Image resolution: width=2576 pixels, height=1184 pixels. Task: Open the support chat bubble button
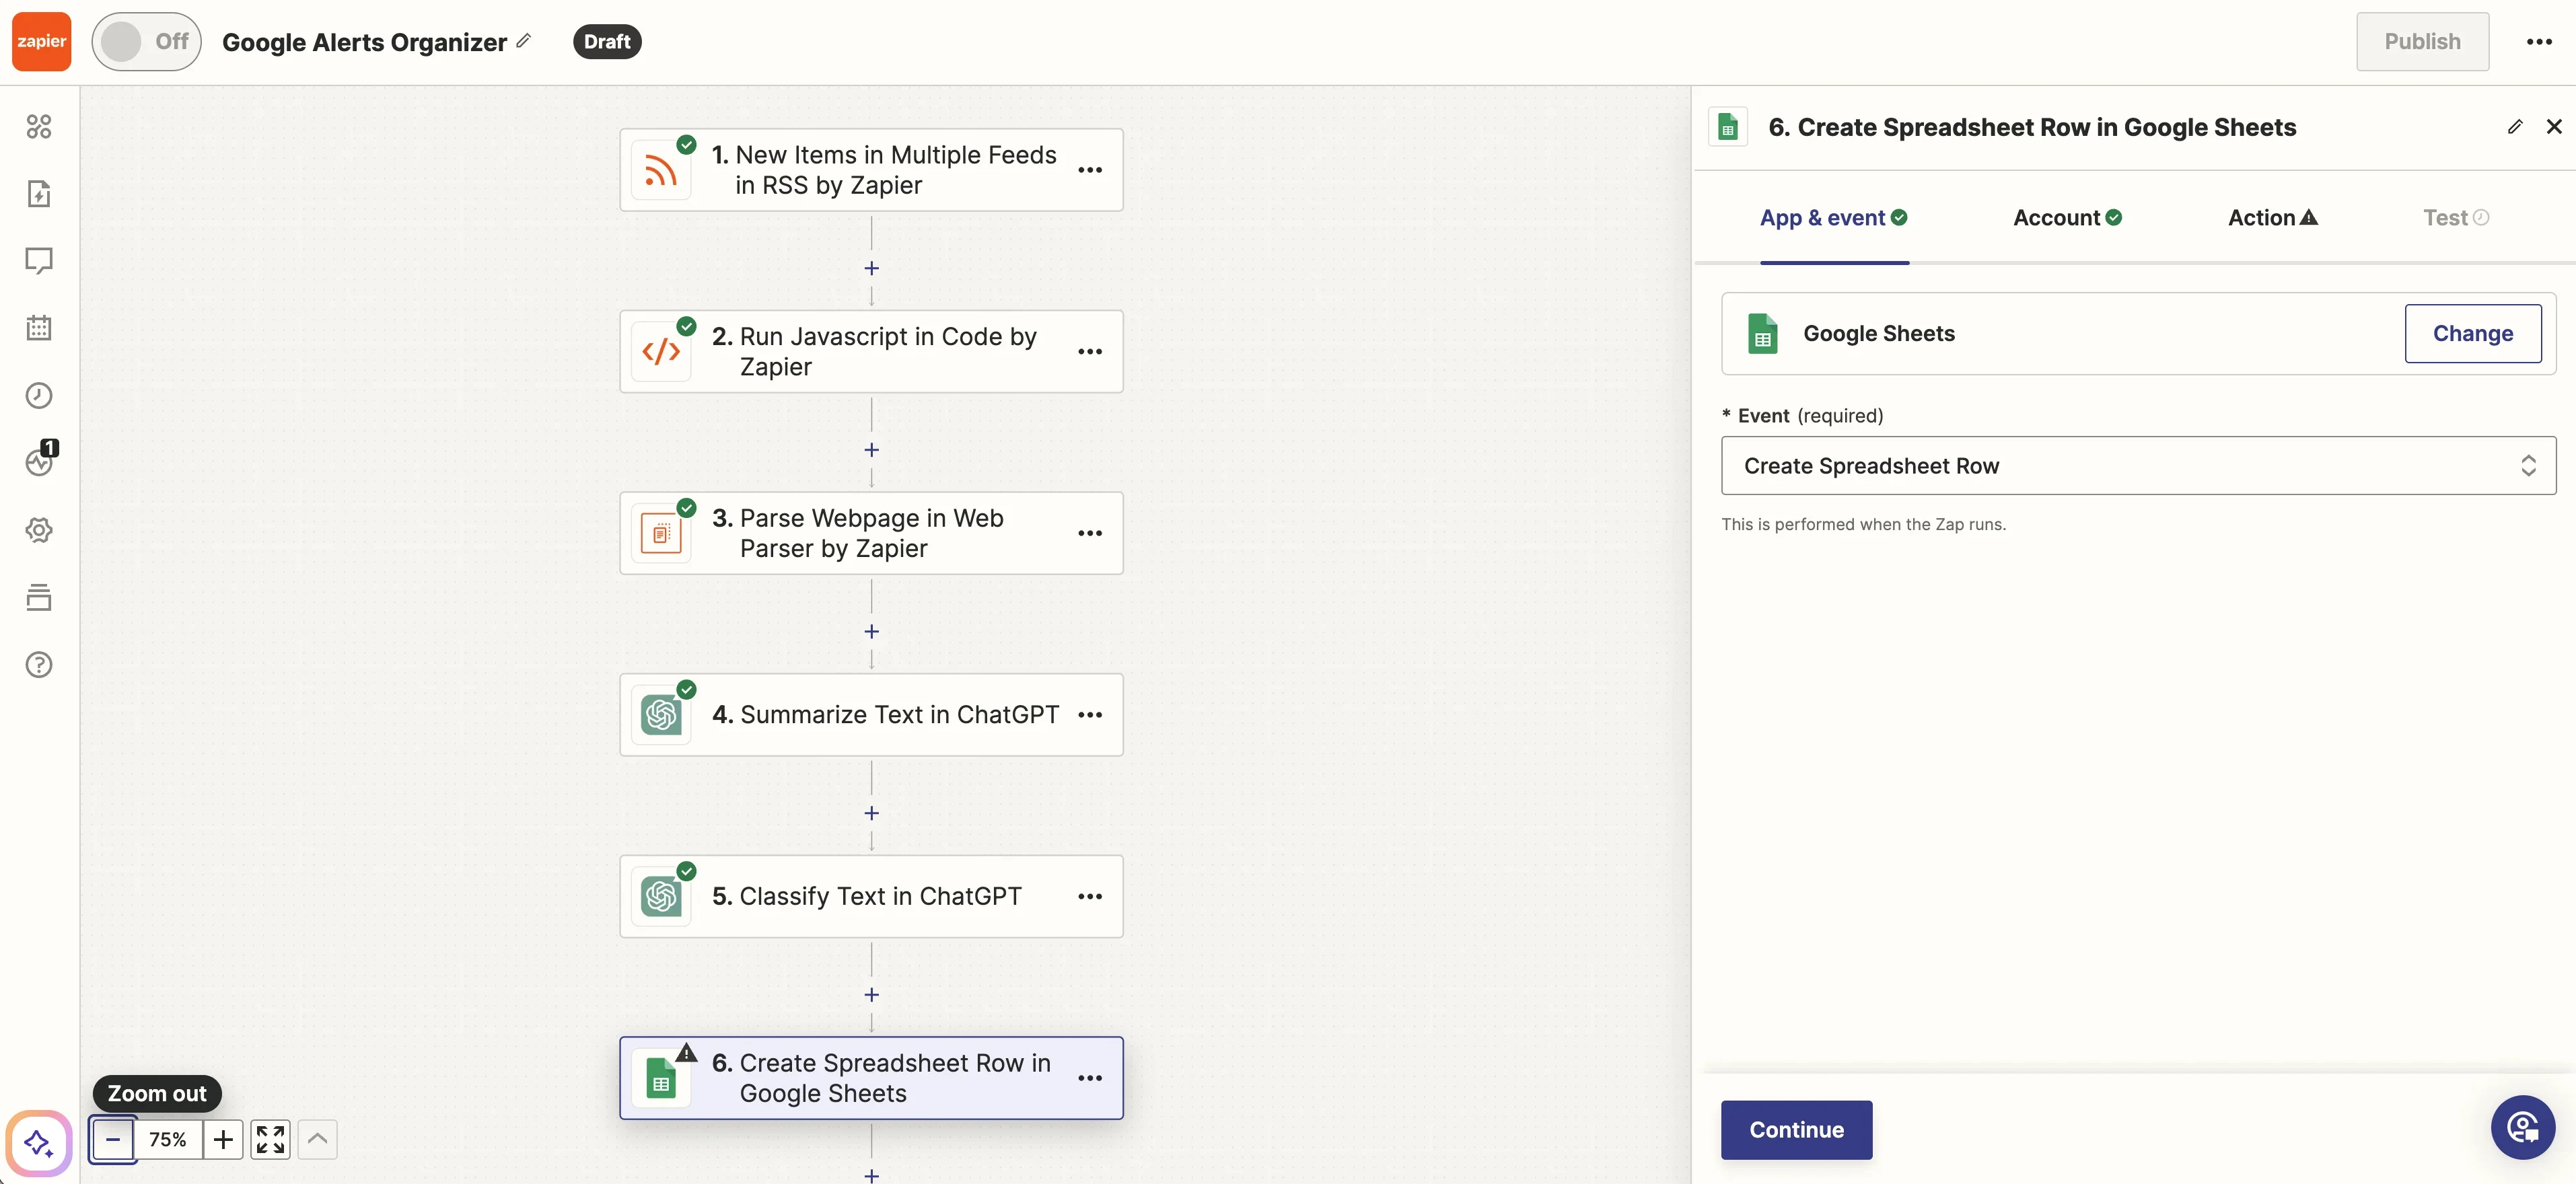click(x=2522, y=1127)
